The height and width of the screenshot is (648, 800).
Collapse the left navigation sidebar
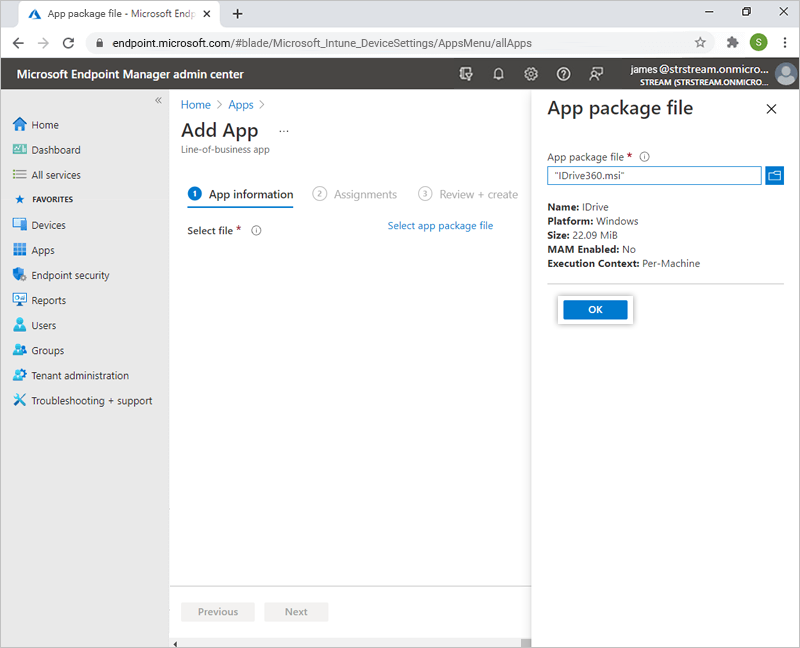pos(158,101)
